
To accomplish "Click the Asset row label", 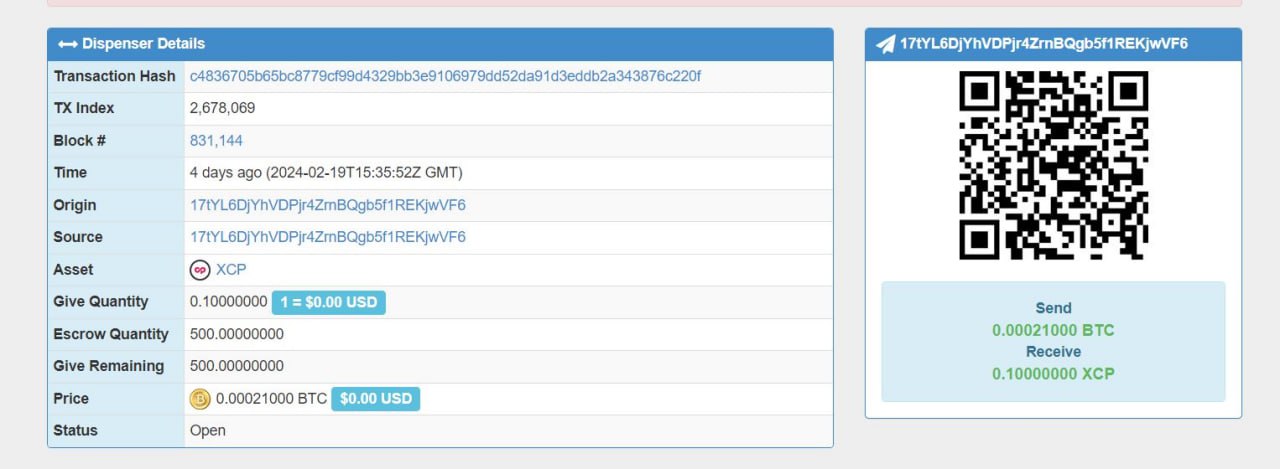I will point(73,269).
